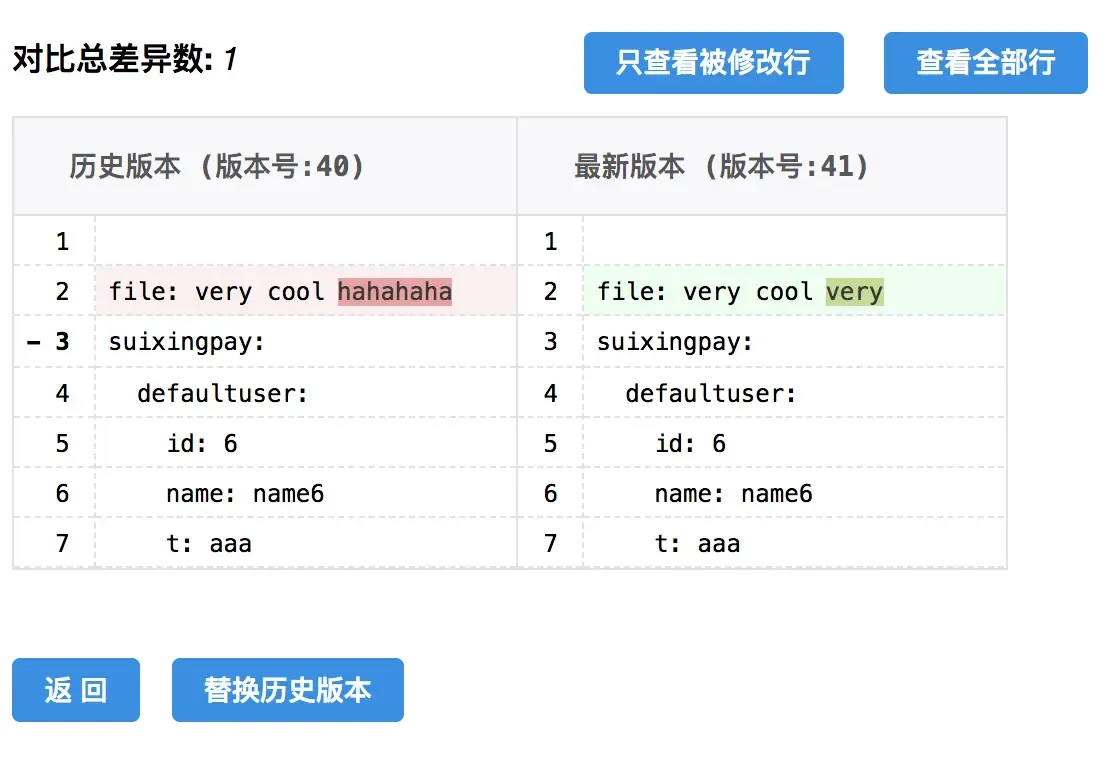The image size is (1106, 764).
Task: Click the 历史版本 (版本号:40) column header
Action: click(217, 166)
